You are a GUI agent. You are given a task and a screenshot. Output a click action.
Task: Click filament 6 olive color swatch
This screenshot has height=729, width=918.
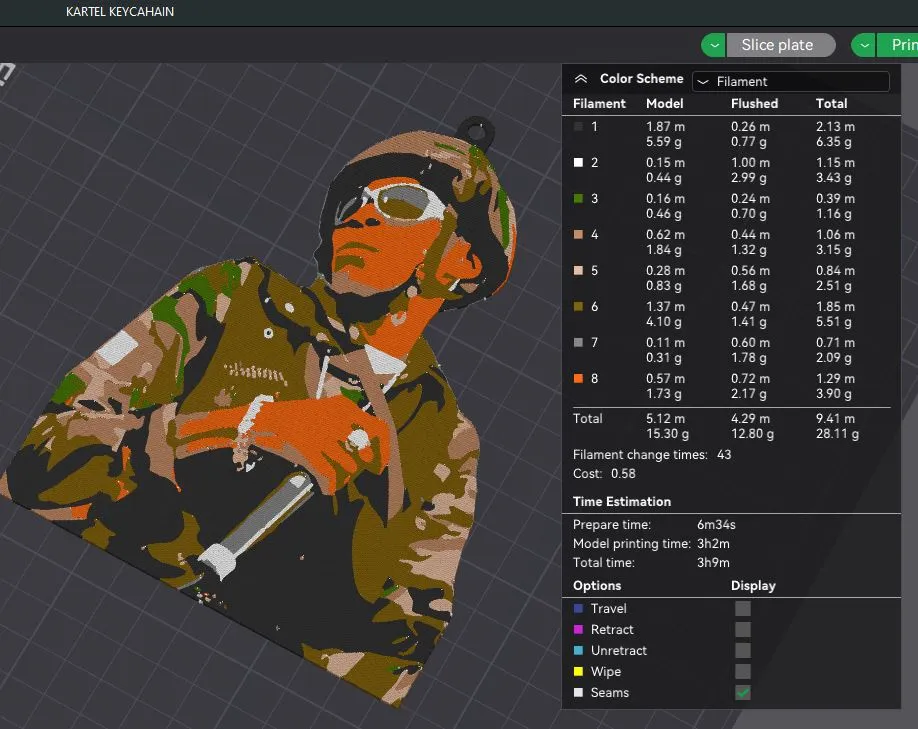(578, 306)
